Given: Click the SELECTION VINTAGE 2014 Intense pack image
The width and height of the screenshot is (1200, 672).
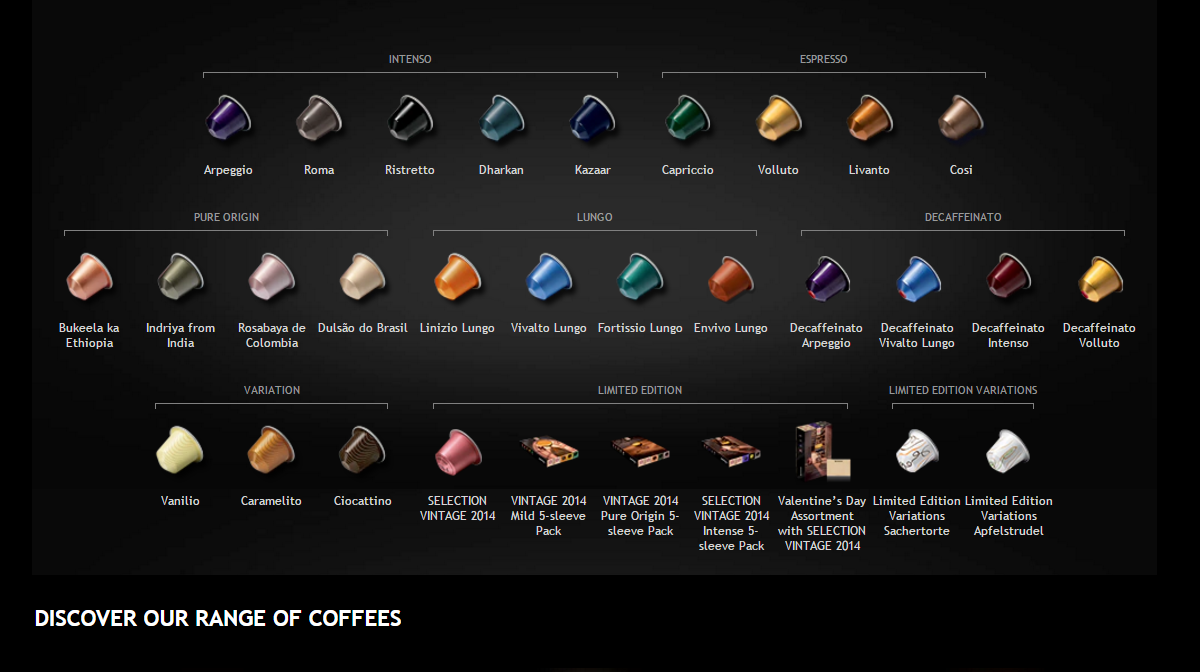Looking at the screenshot, I should [732, 449].
